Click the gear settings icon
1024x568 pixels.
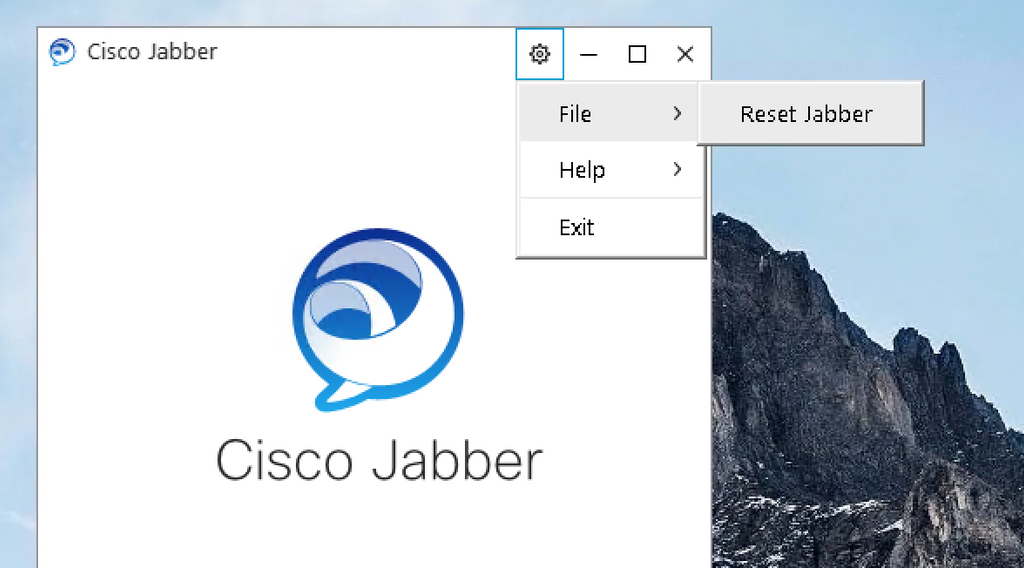point(540,54)
